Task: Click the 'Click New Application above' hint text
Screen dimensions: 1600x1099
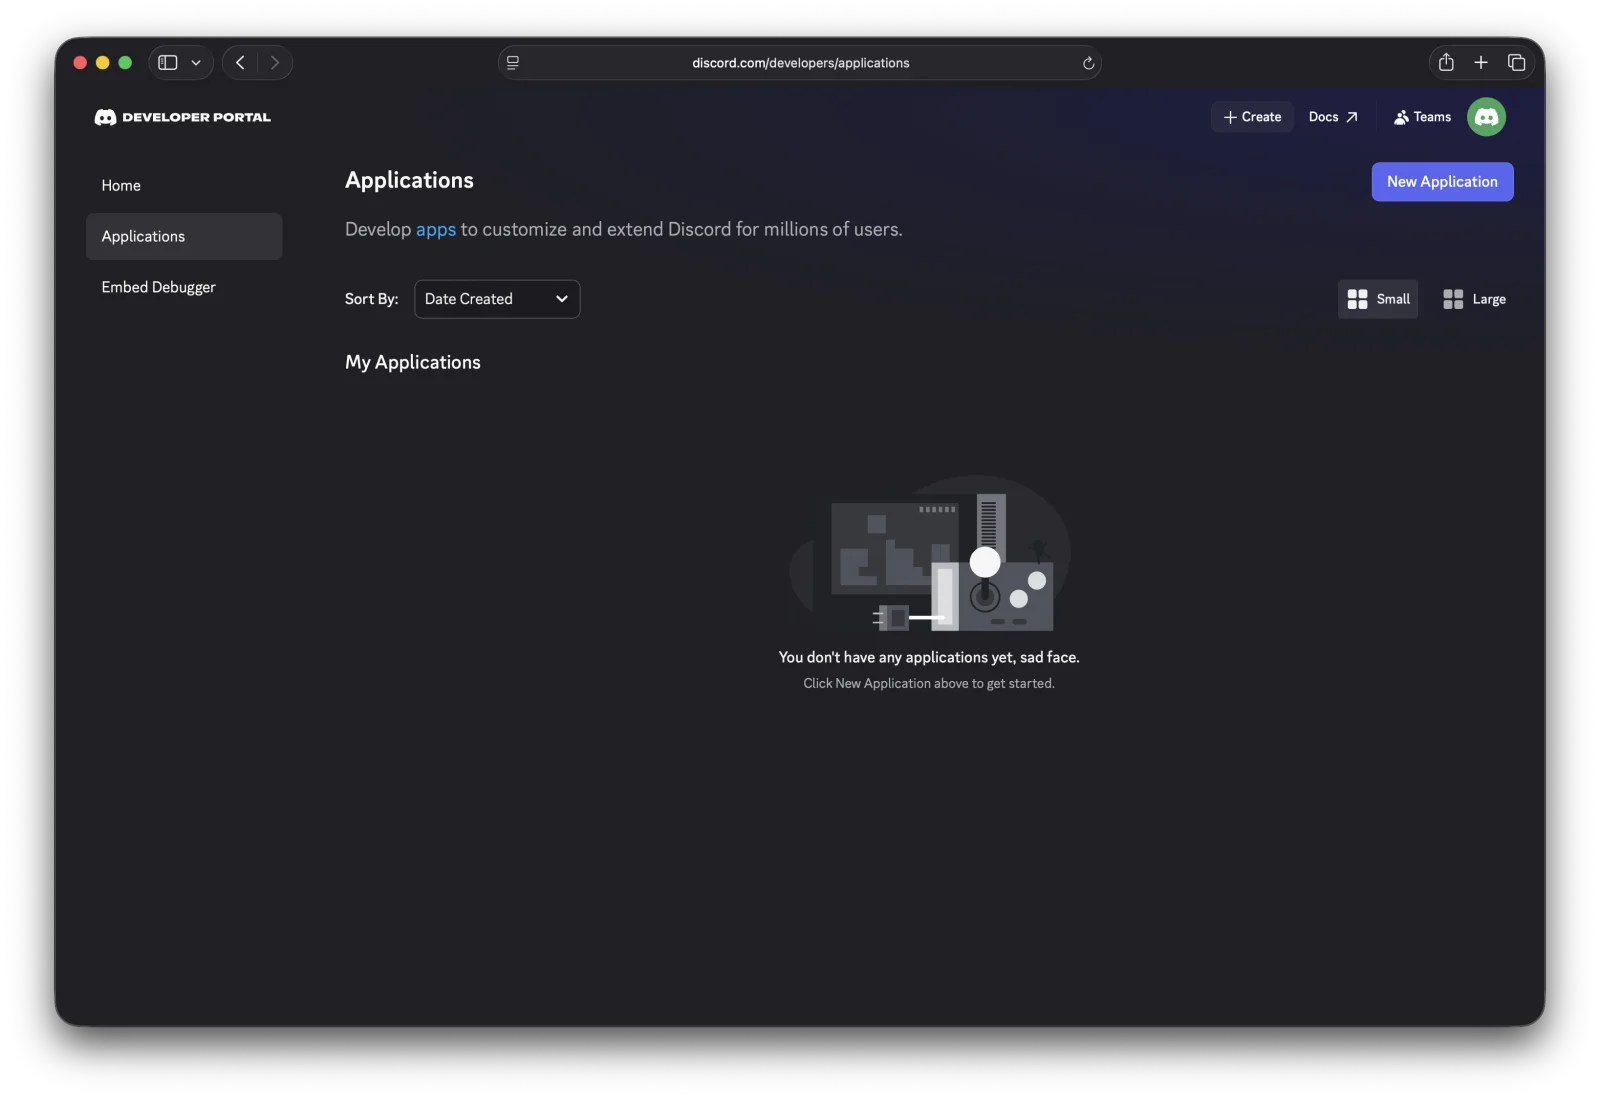Action: click(x=929, y=683)
